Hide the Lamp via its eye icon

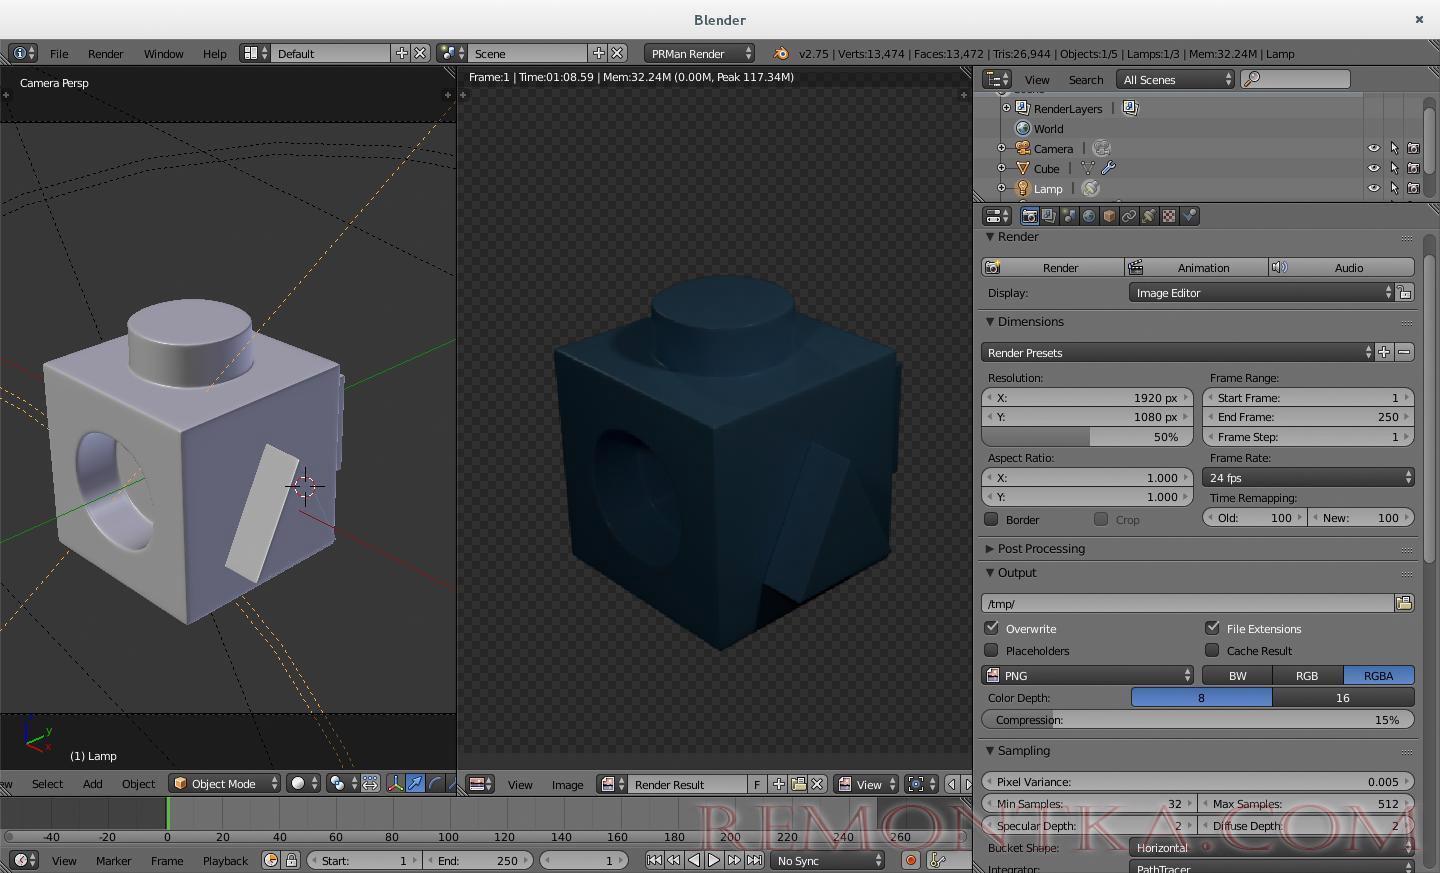(x=1374, y=188)
